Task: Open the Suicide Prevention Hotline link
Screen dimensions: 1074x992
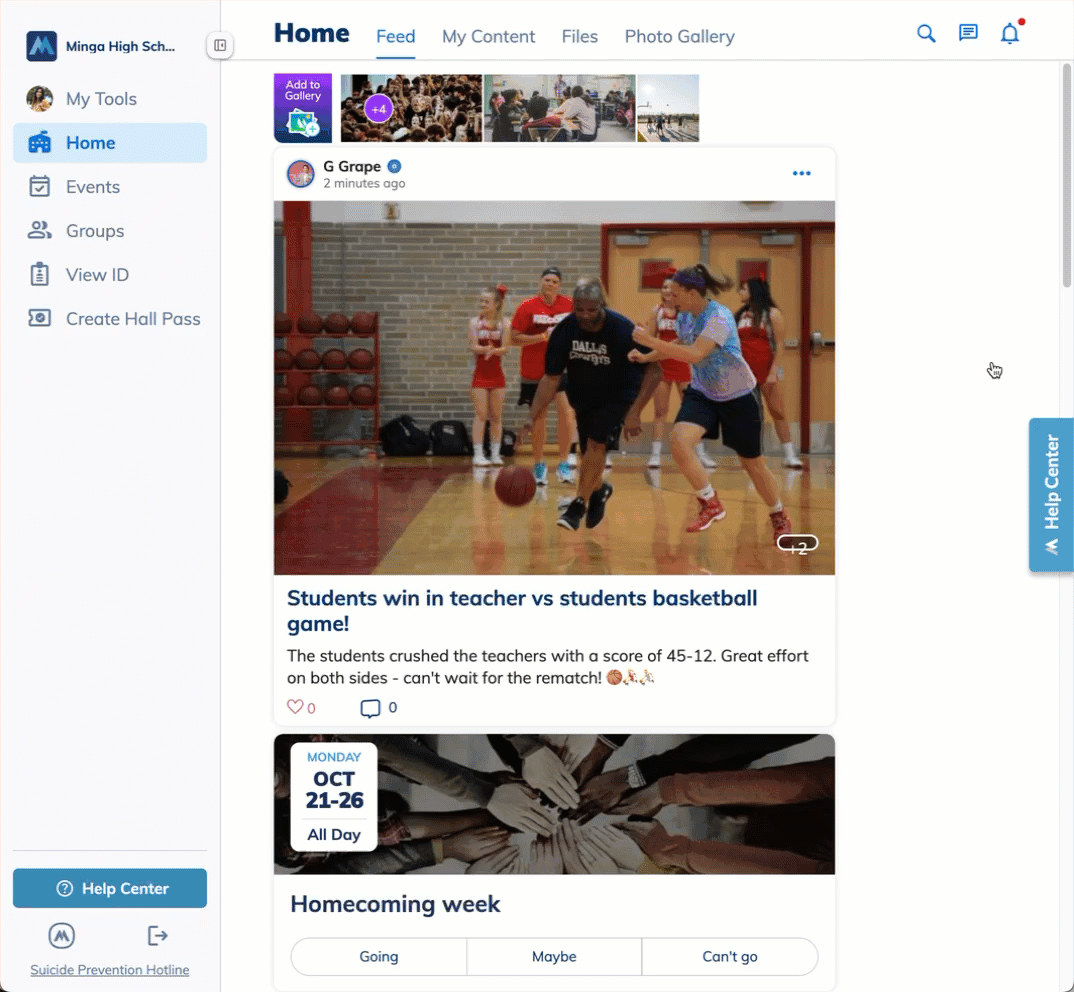Action: pyautogui.click(x=110, y=969)
